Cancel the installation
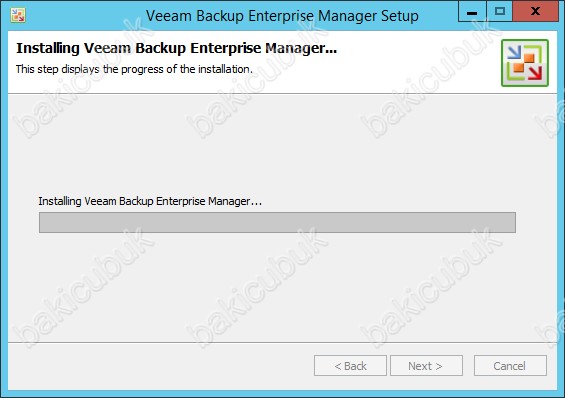 (x=510, y=366)
